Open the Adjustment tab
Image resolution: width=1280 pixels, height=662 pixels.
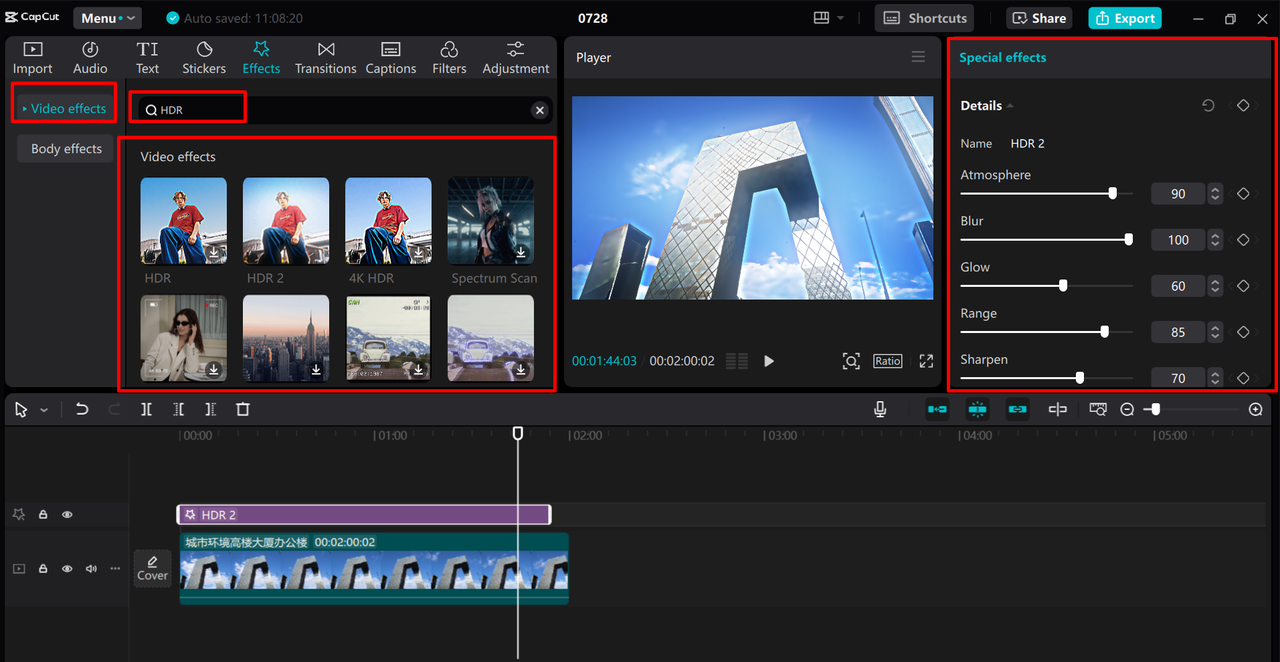pos(516,58)
